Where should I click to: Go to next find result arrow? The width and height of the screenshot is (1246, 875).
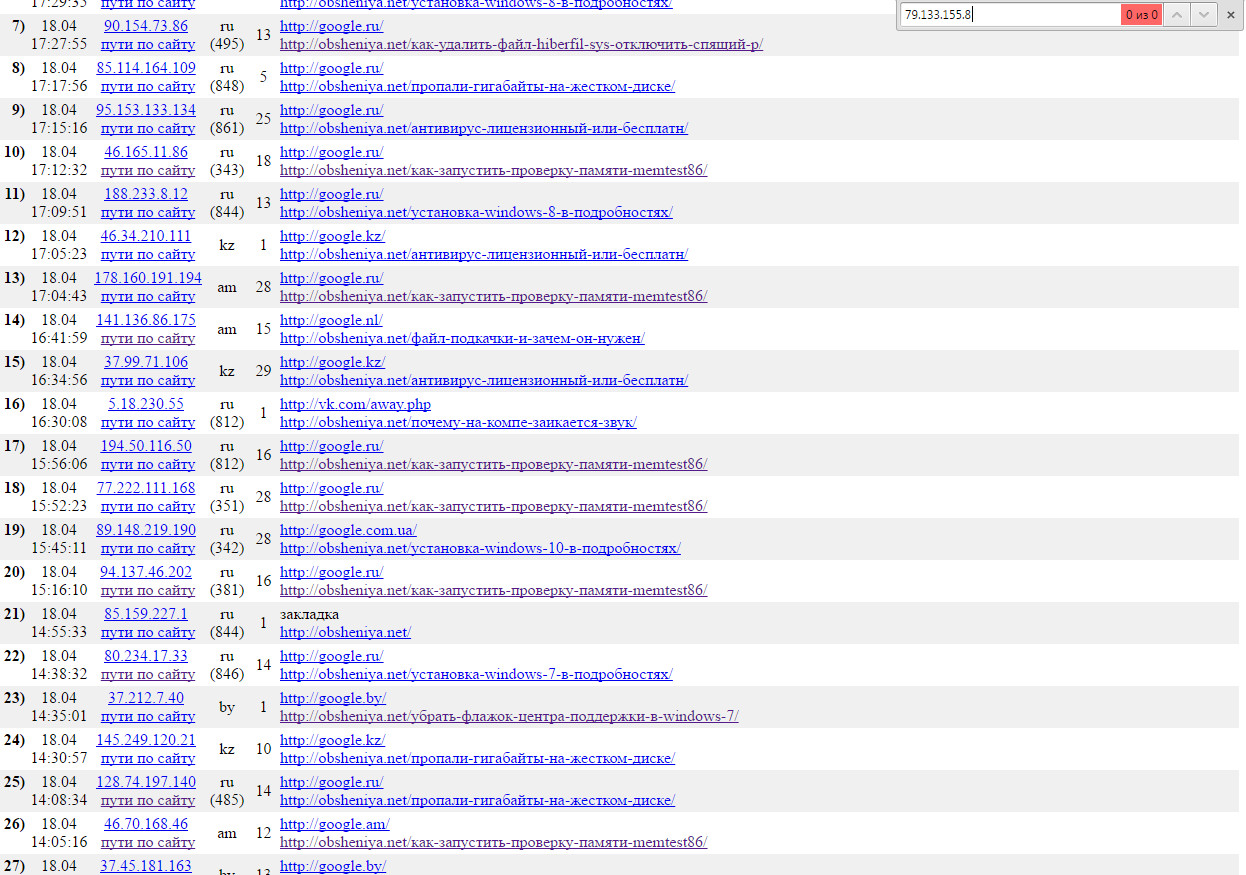[1204, 14]
